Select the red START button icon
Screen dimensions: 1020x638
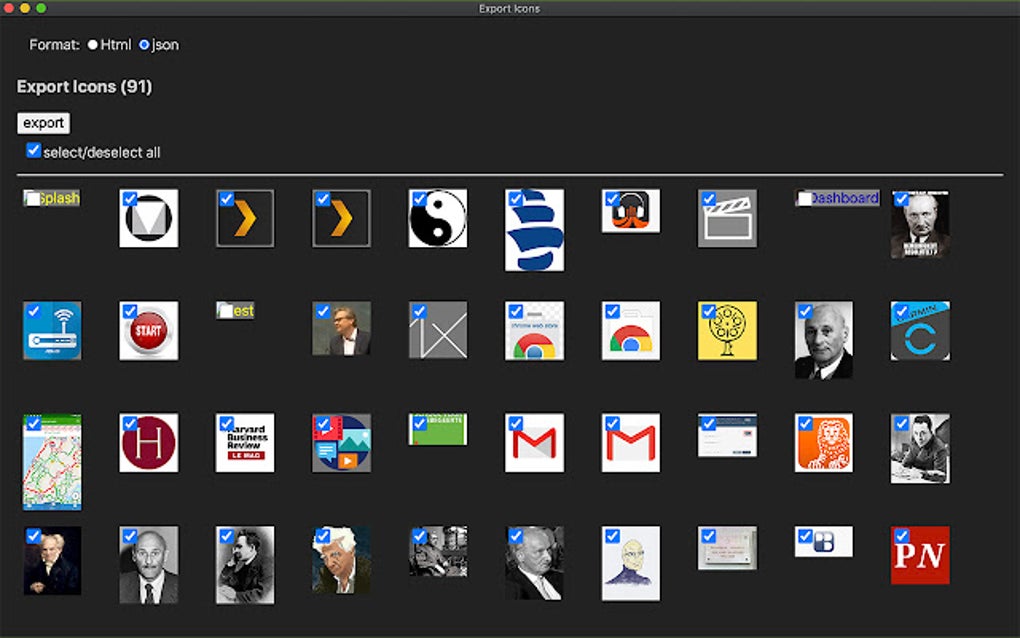pyautogui.click(x=148, y=331)
